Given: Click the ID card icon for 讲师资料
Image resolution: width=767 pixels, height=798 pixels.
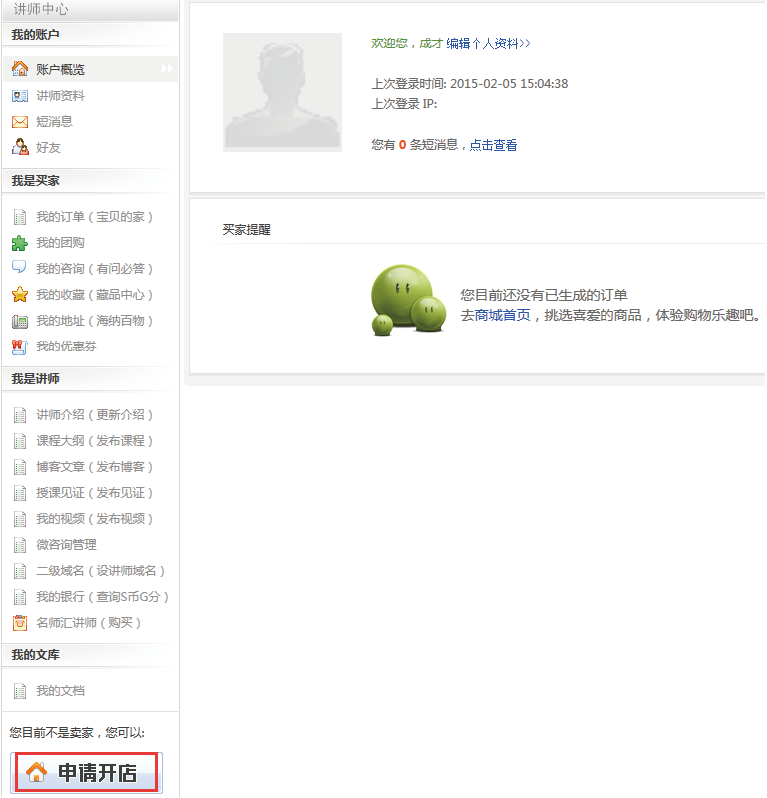Looking at the screenshot, I should (x=20, y=96).
